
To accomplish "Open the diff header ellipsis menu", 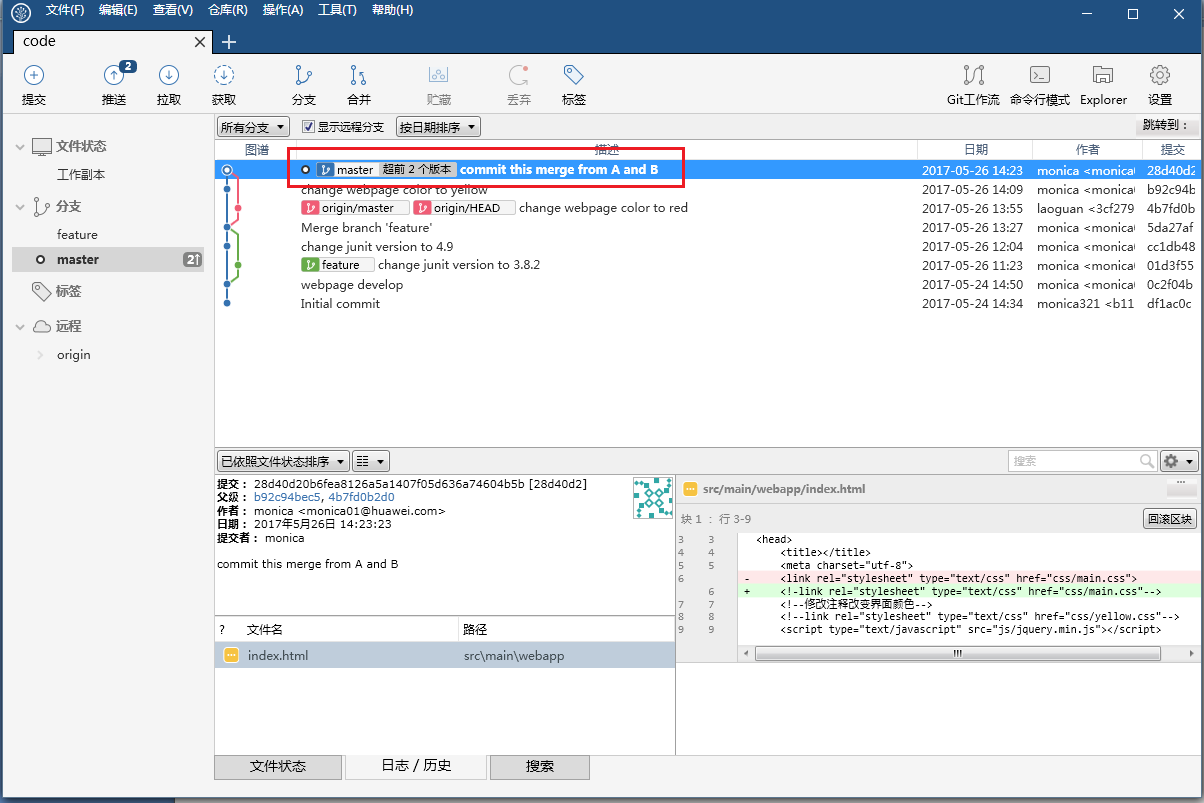I will [1181, 487].
